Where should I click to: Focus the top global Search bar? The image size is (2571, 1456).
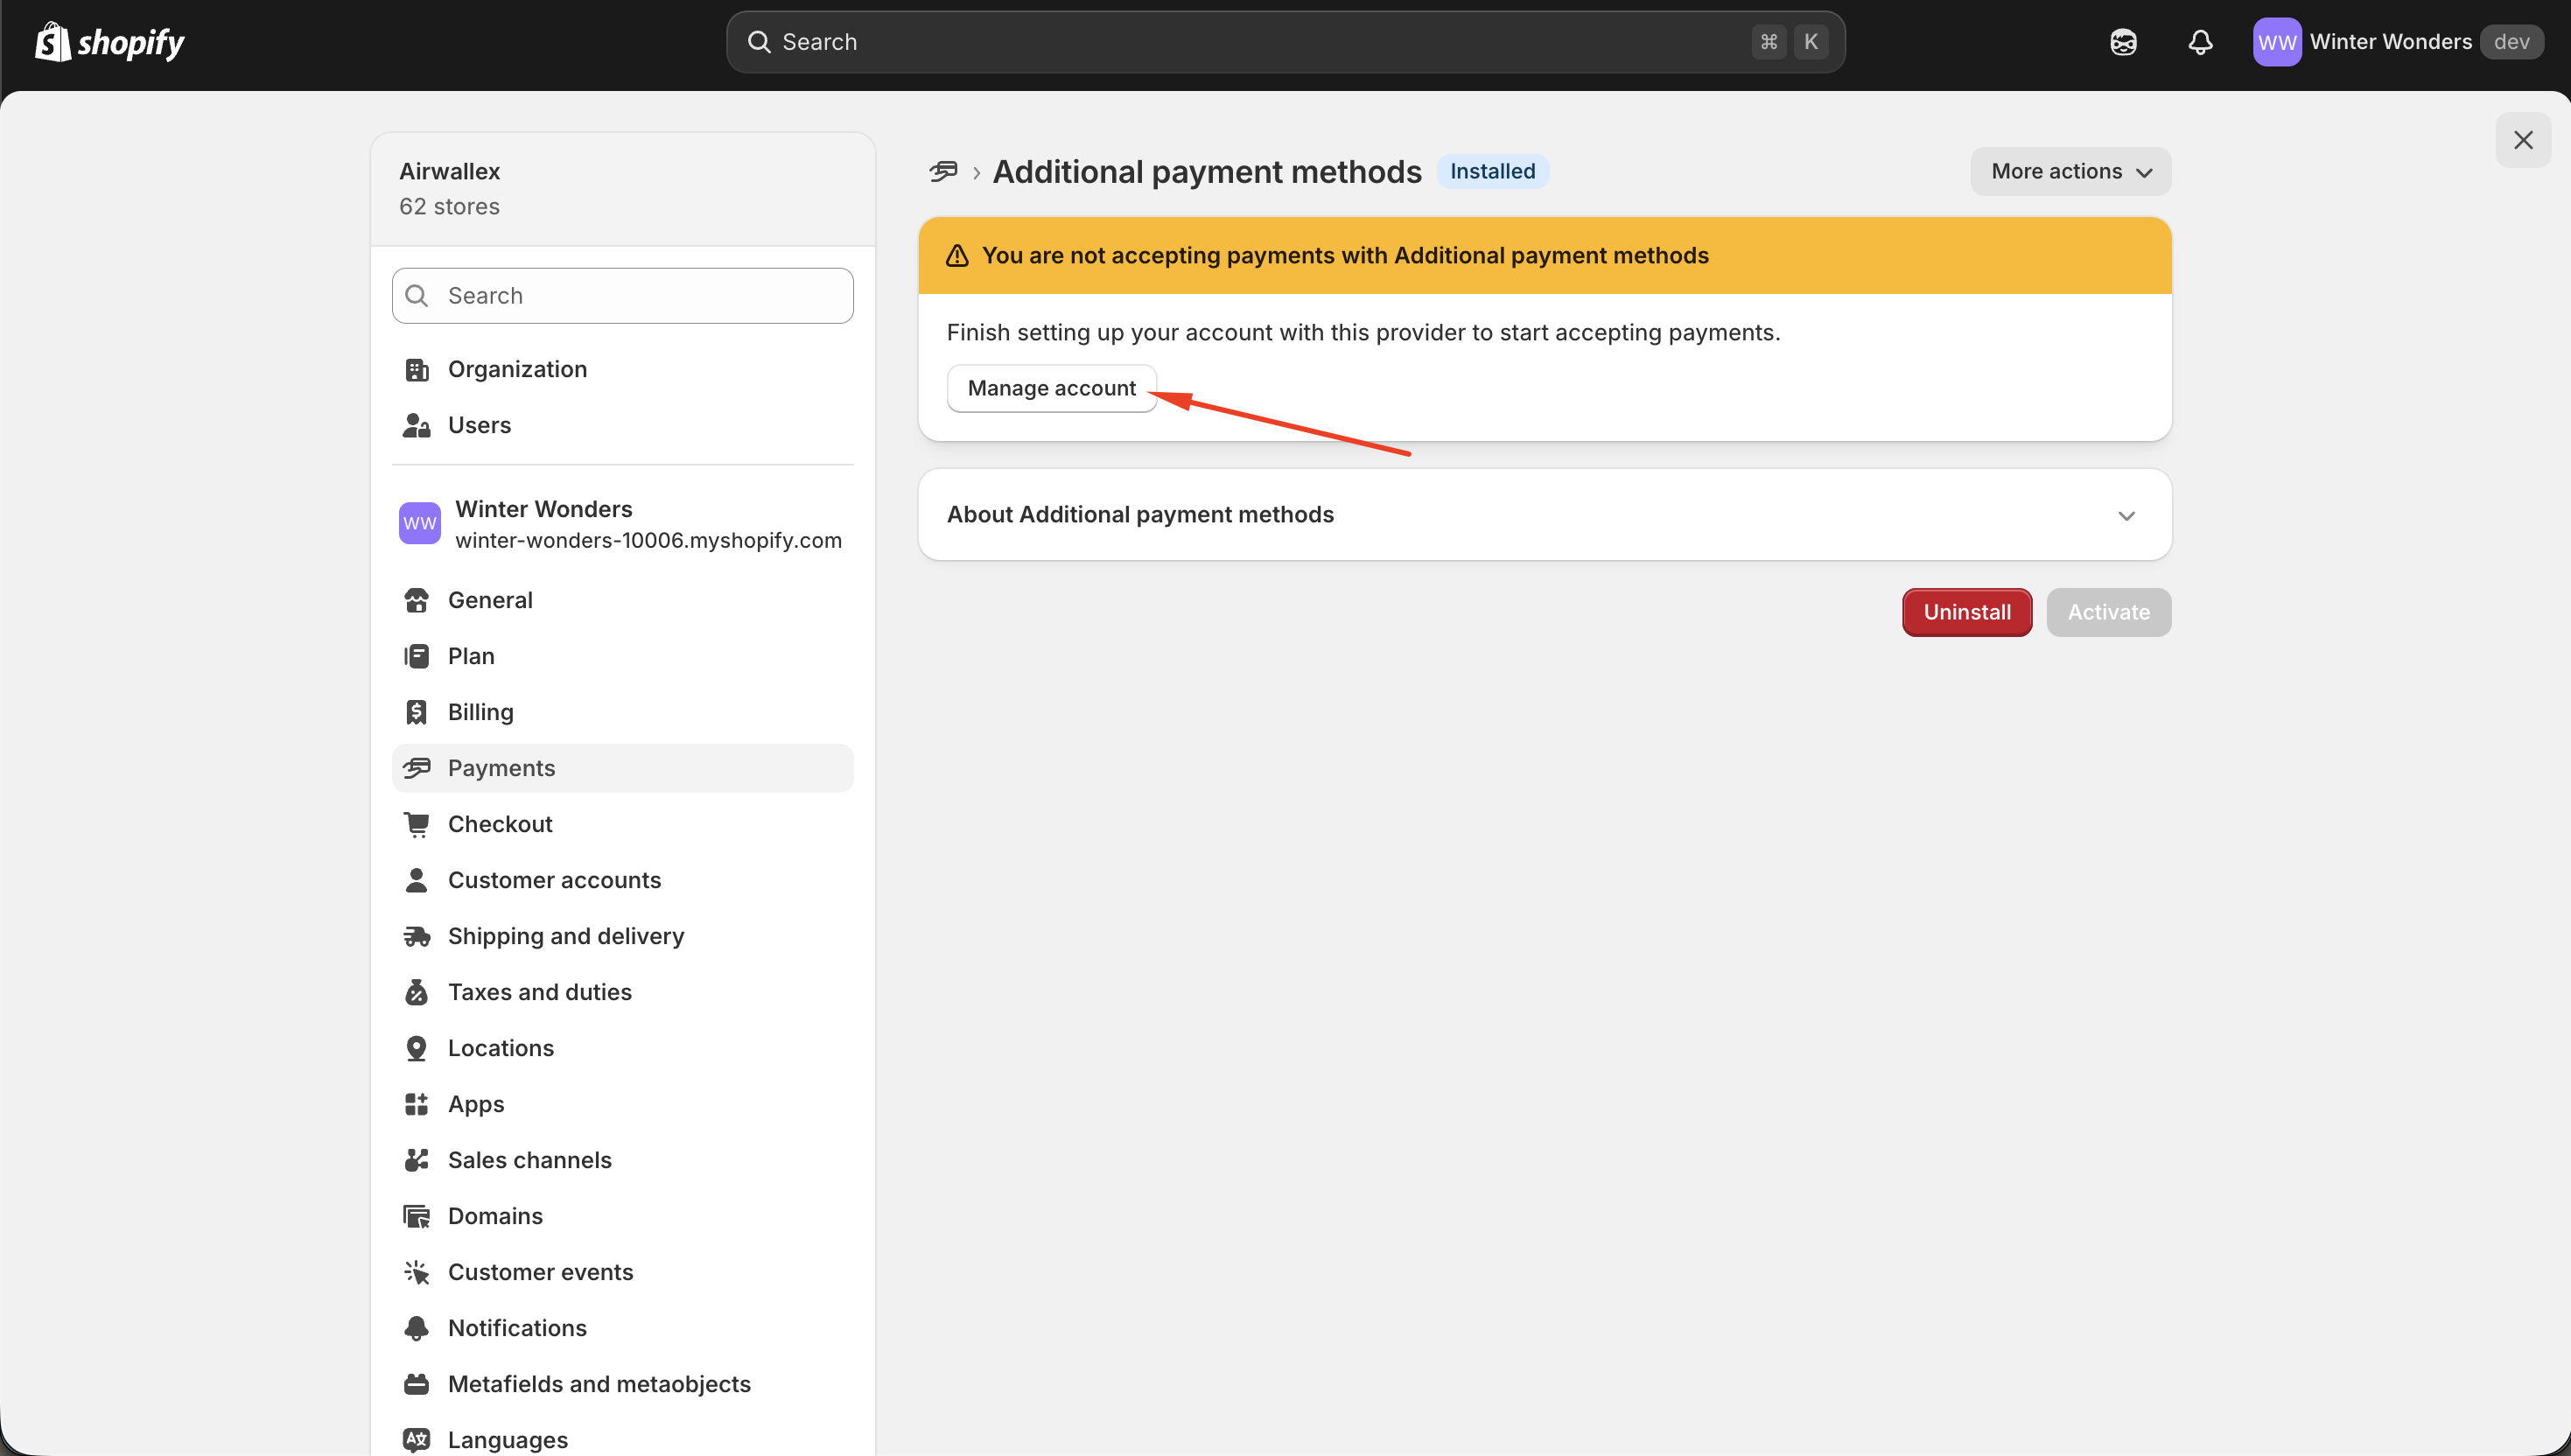pos(1285,42)
